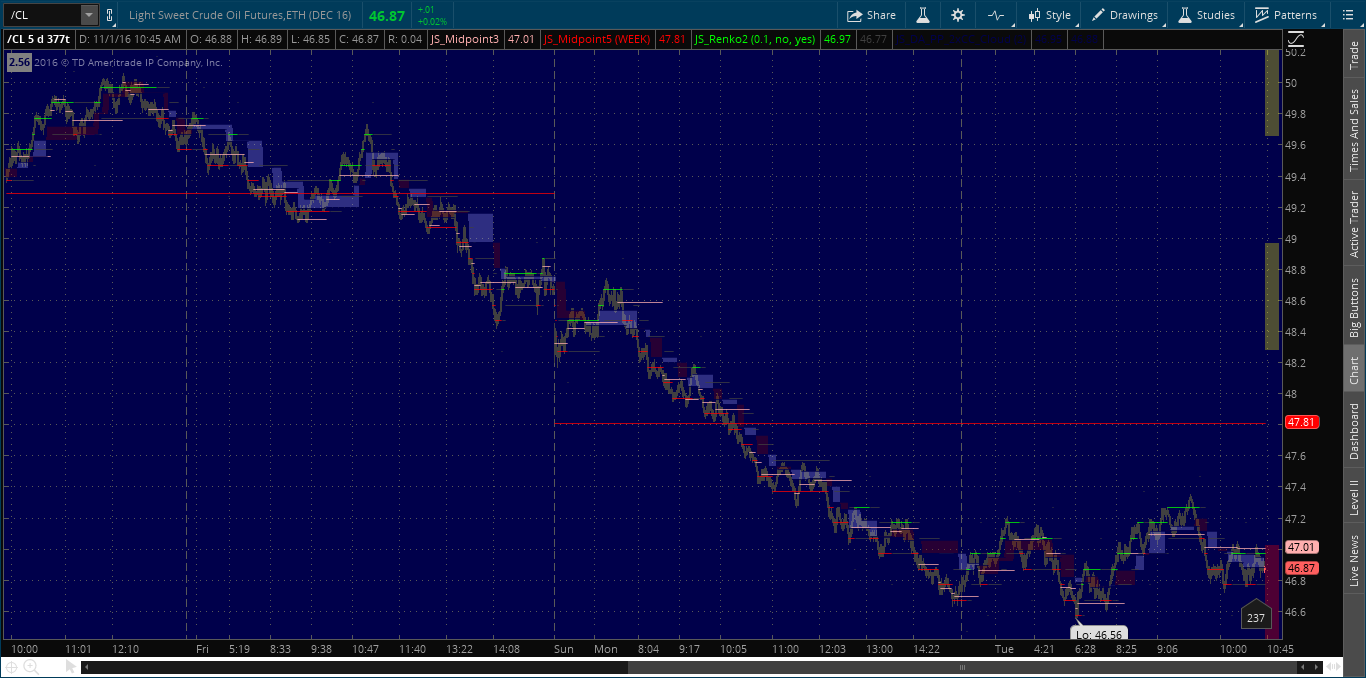Expand the Drawings dropdown menu
The width and height of the screenshot is (1366, 678).
(x=1125, y=15)
